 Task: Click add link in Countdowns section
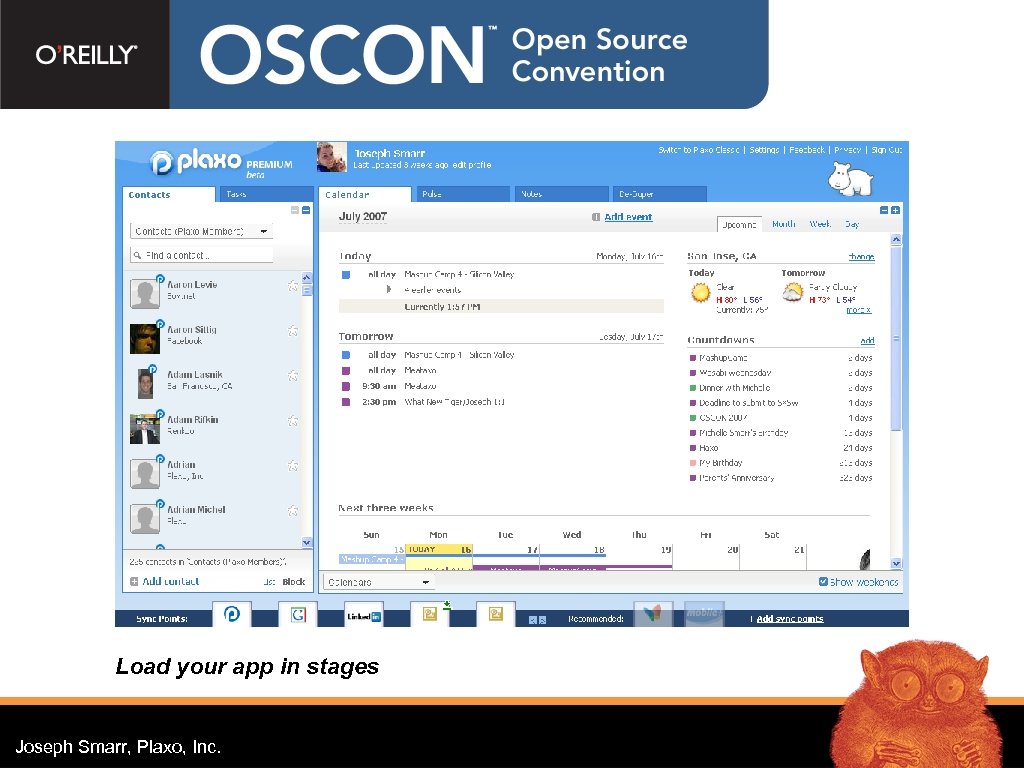click(867, 340)
